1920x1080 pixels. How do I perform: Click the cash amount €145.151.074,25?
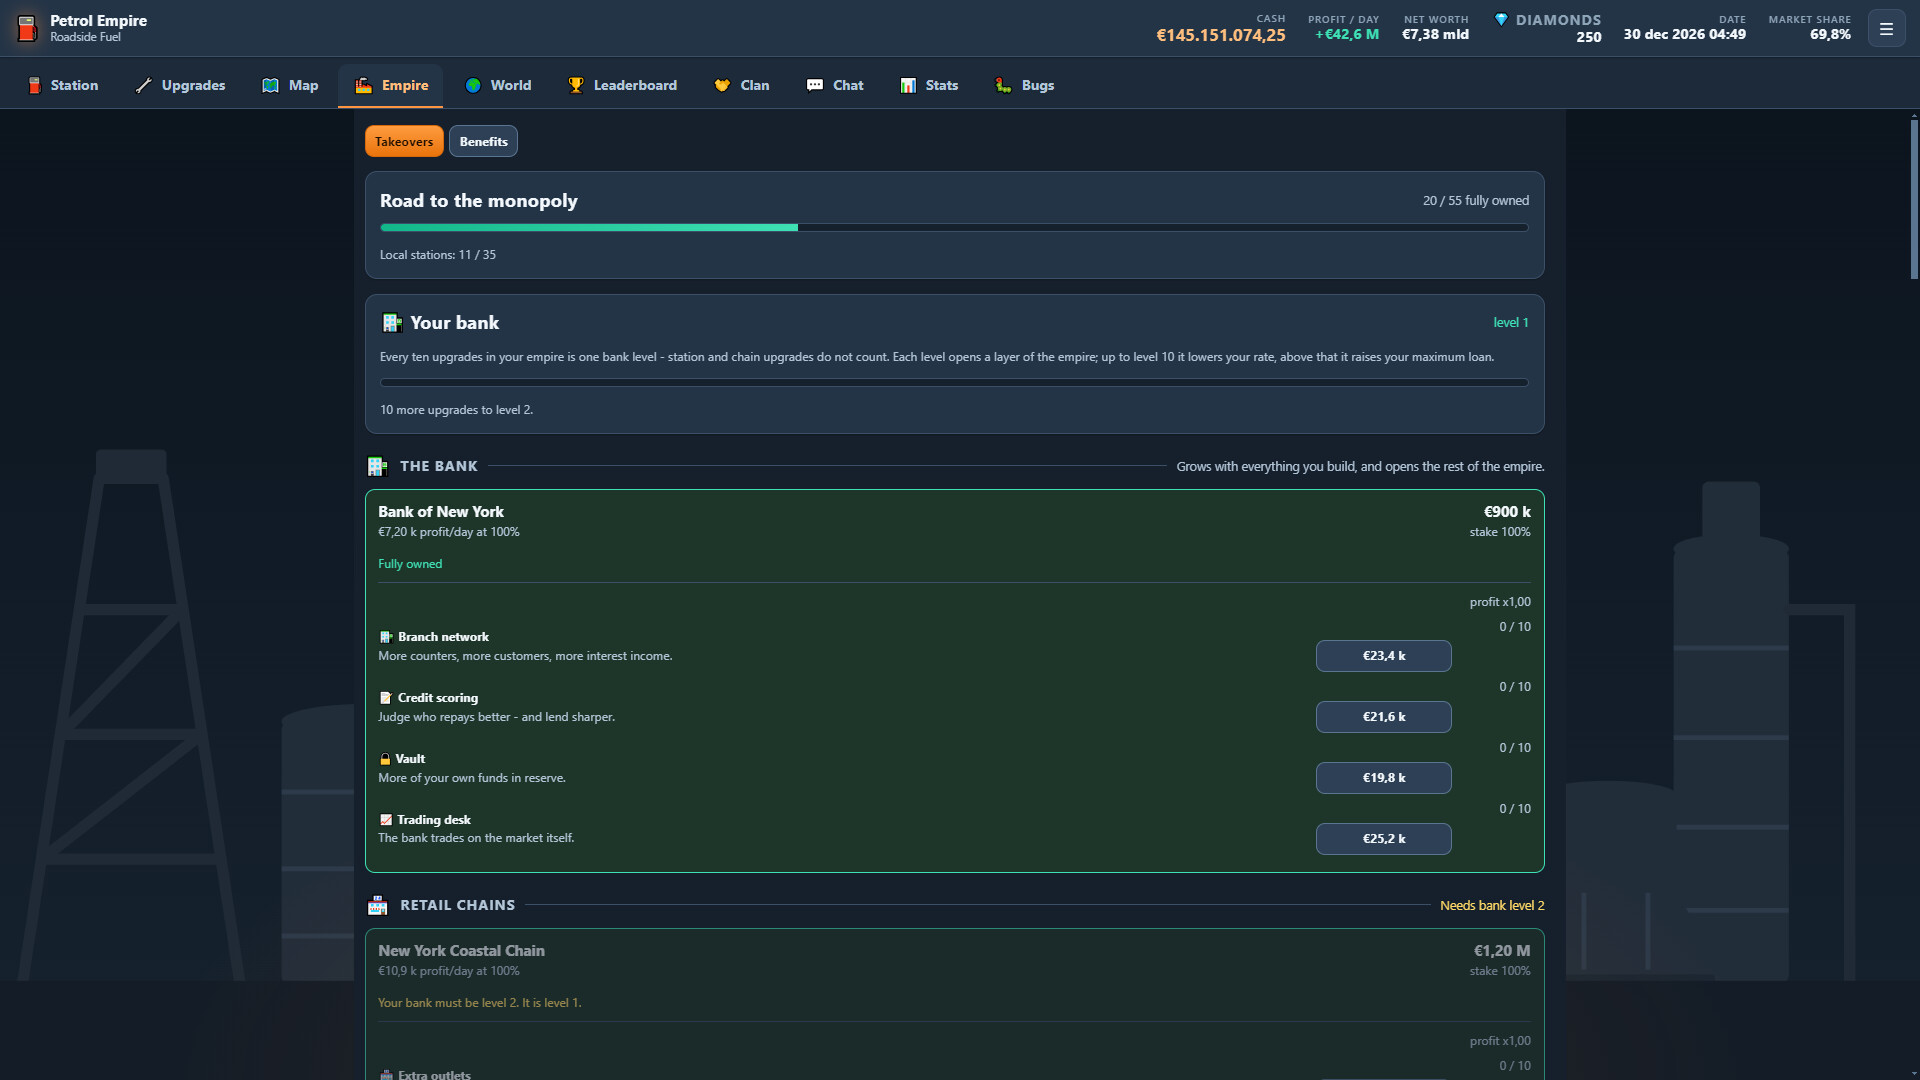1221,36
